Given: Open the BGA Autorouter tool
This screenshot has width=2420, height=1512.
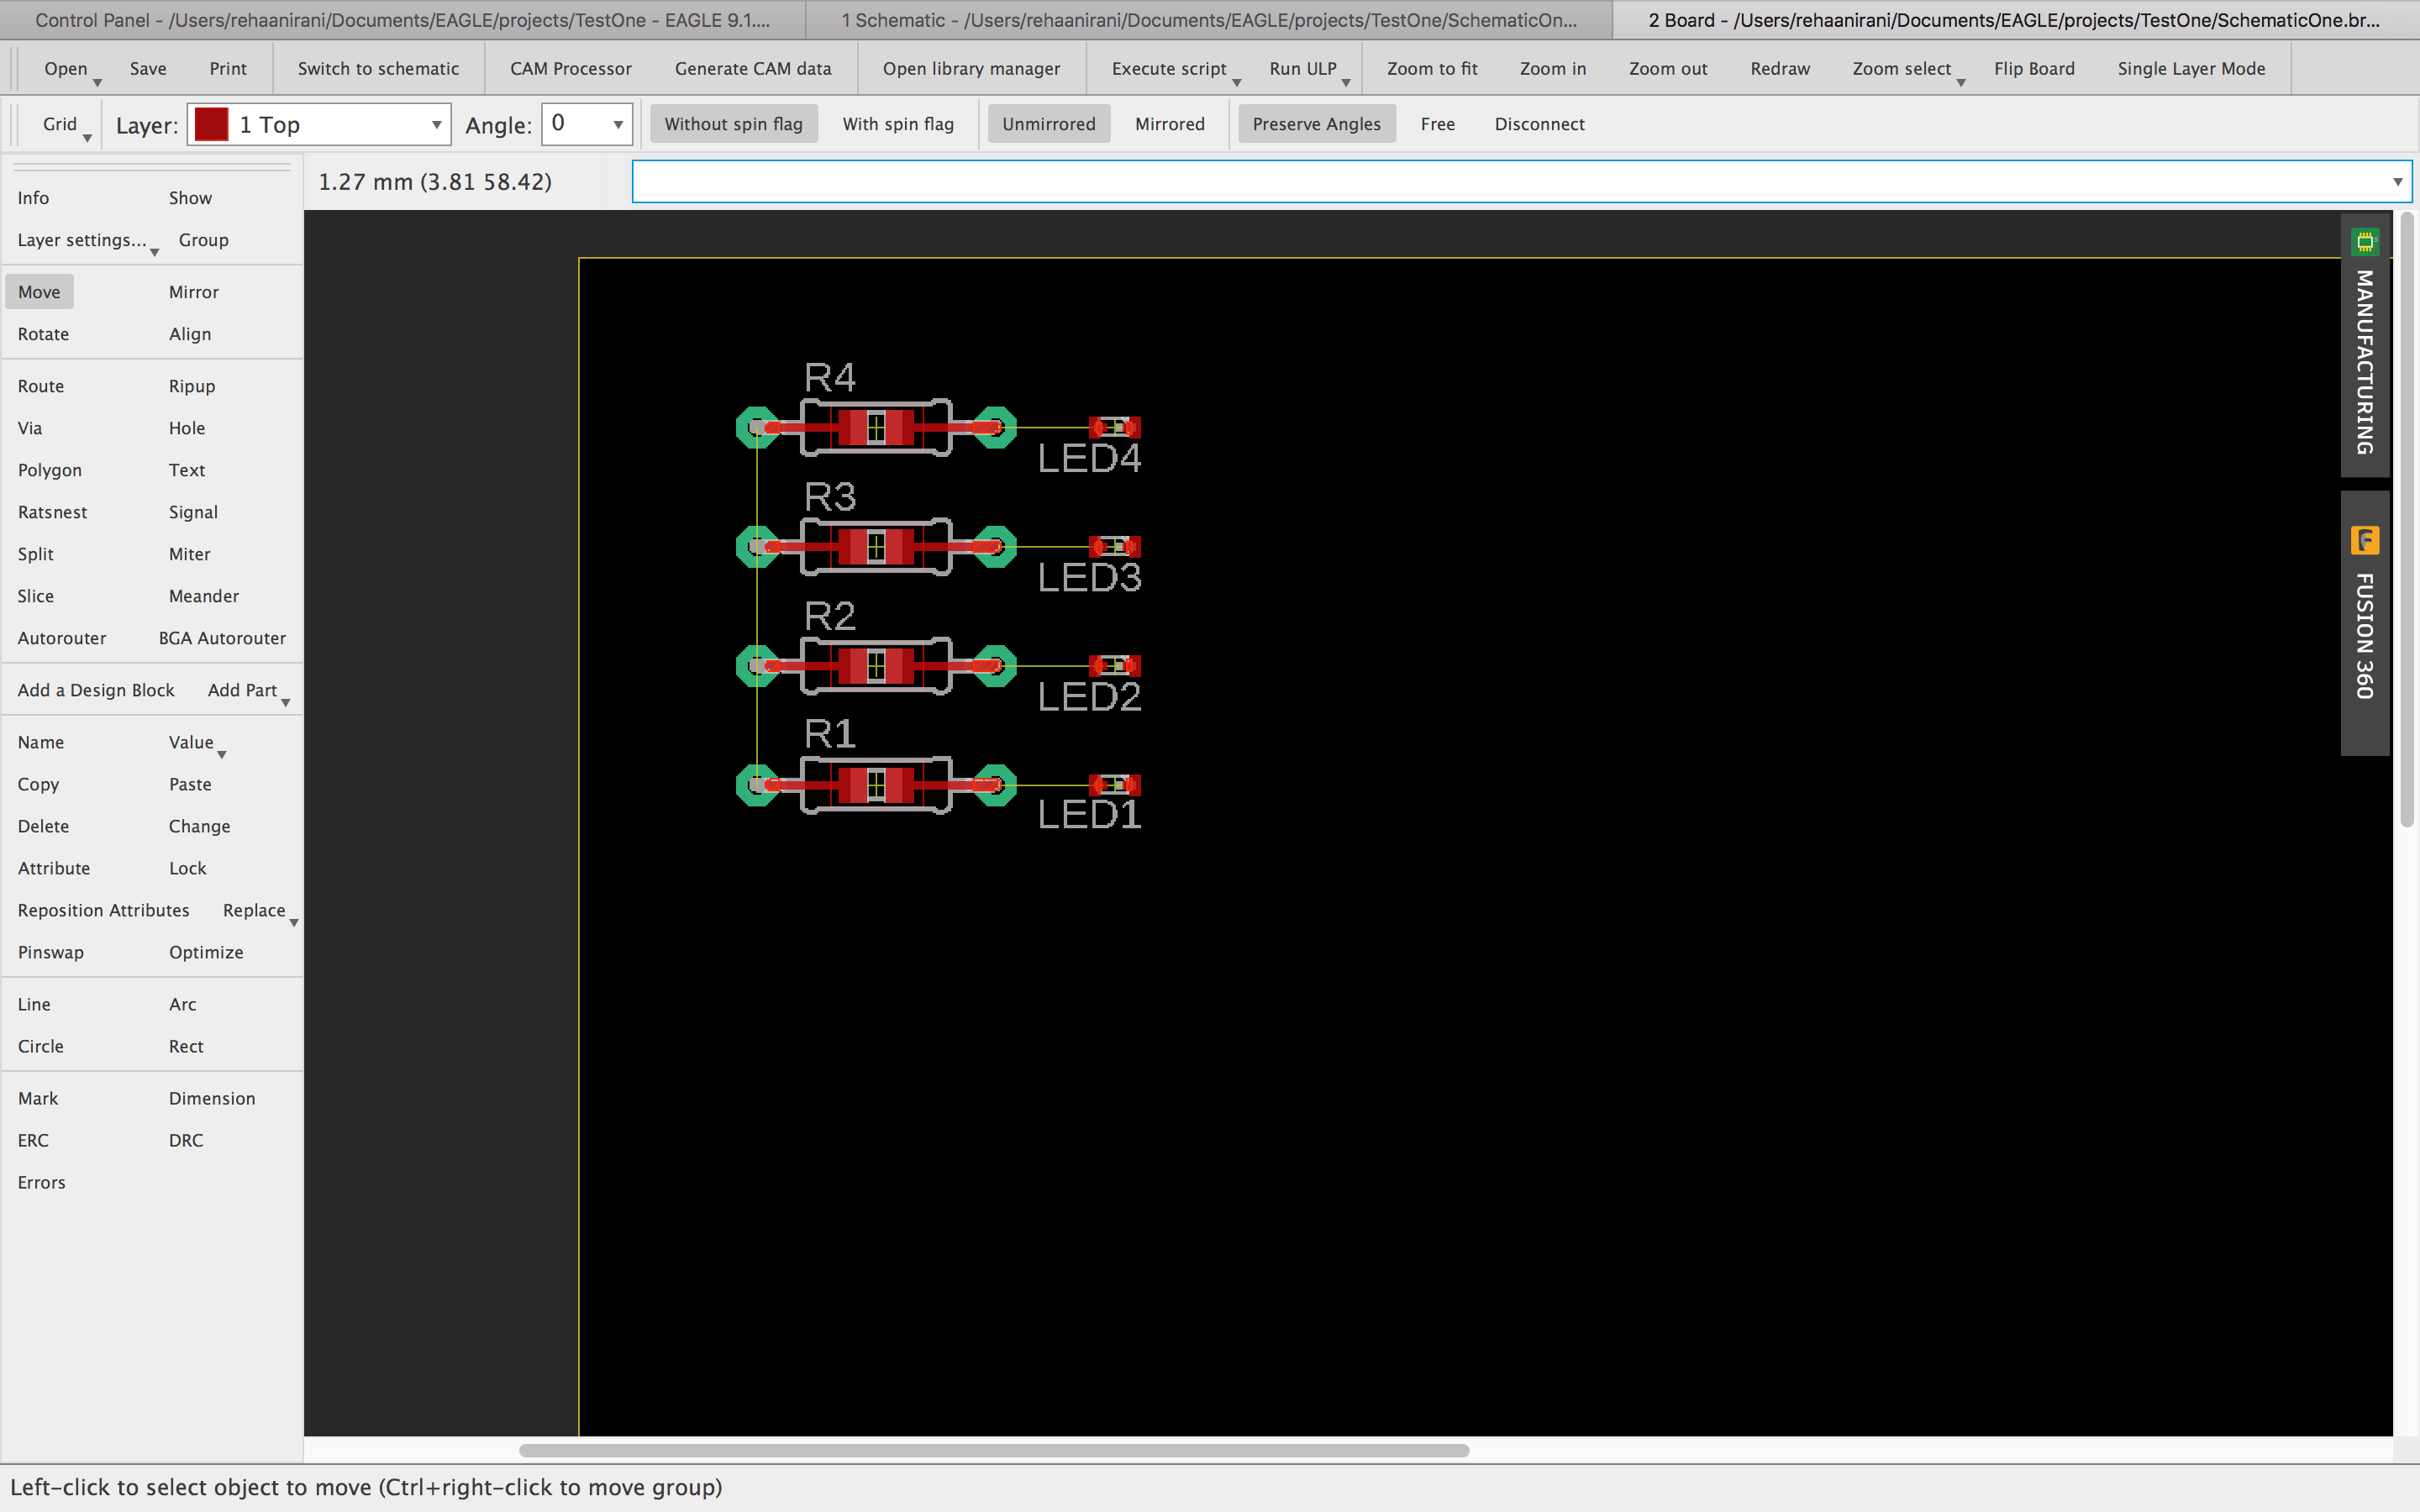Looking at the screenshot, I should click(221, 638).
